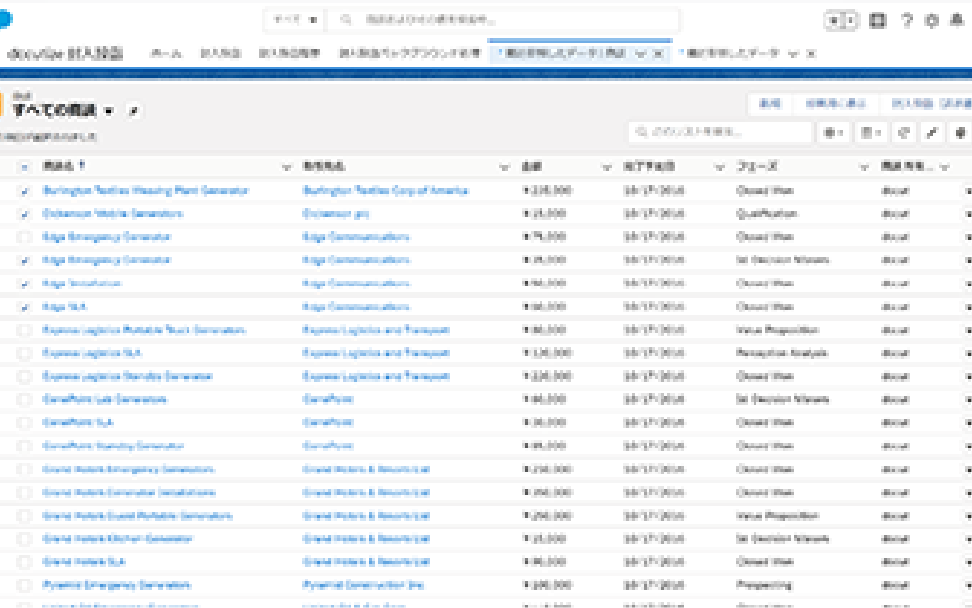Uncheck the Edge SLA row
This screenshot has width=972, height=608.
(x=24, y=307)
